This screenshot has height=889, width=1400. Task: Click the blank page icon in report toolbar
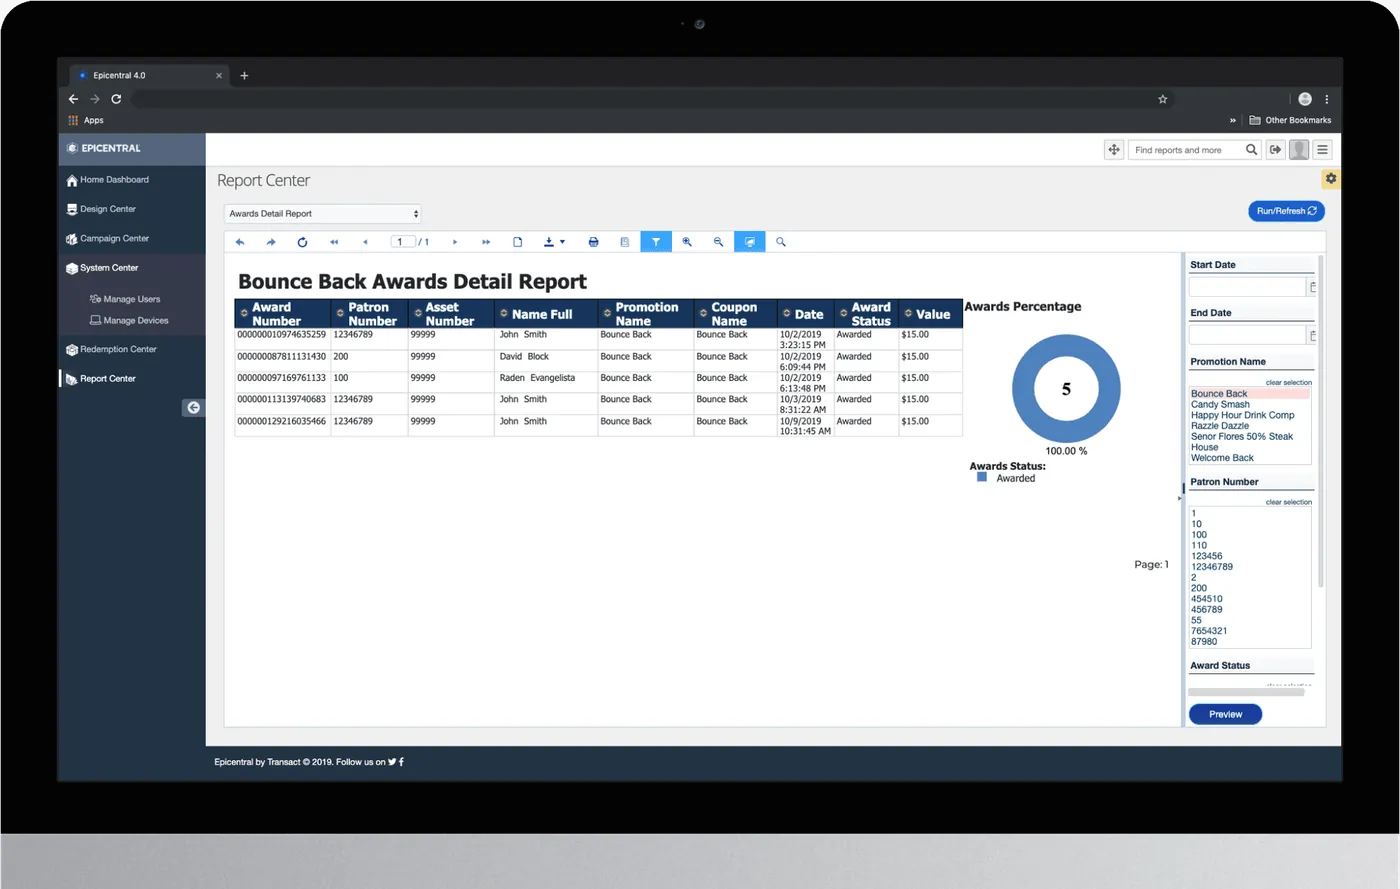pos(518,242)
